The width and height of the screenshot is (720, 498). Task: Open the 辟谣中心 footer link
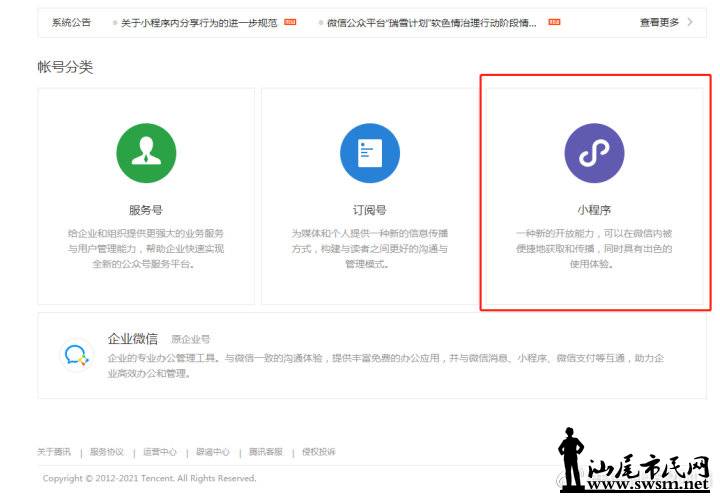click(213, 452)
